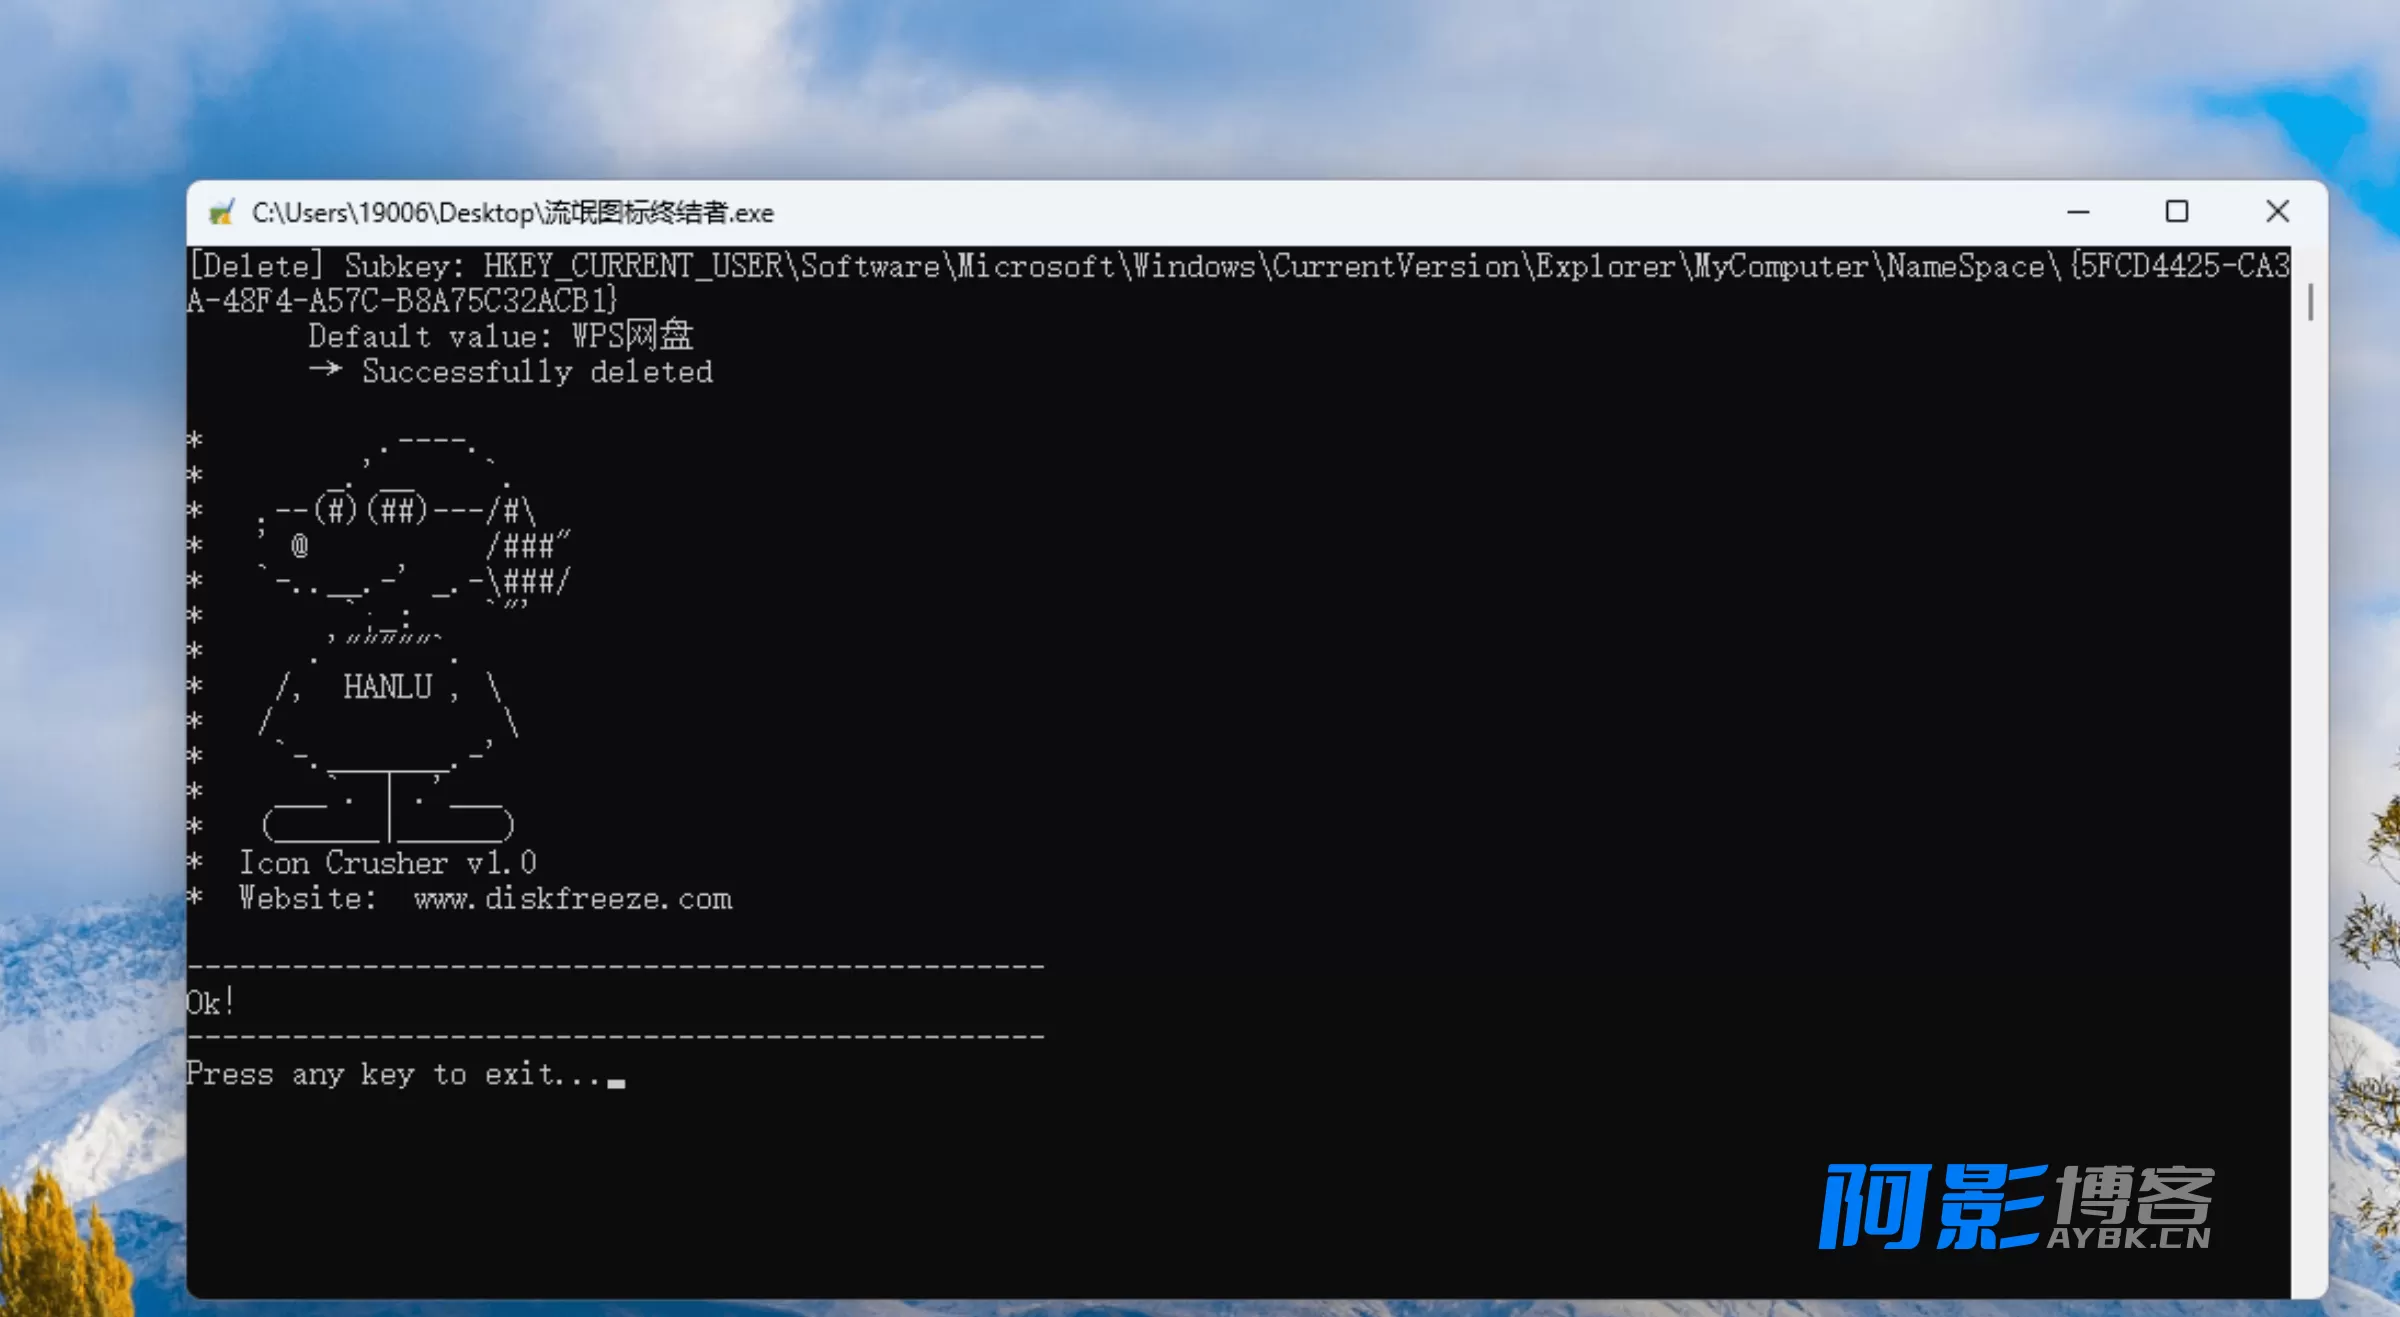Click the console app icon in title bar
Screen dimensions: 2400x1317
point(221,212)
